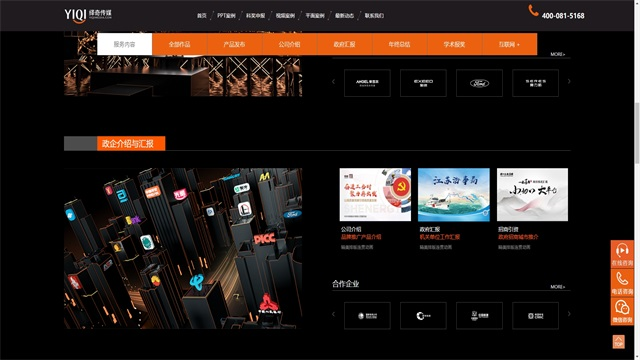Open 平面案例 in the top navigation
Screen dimensions: 640x360
point(315,16)
